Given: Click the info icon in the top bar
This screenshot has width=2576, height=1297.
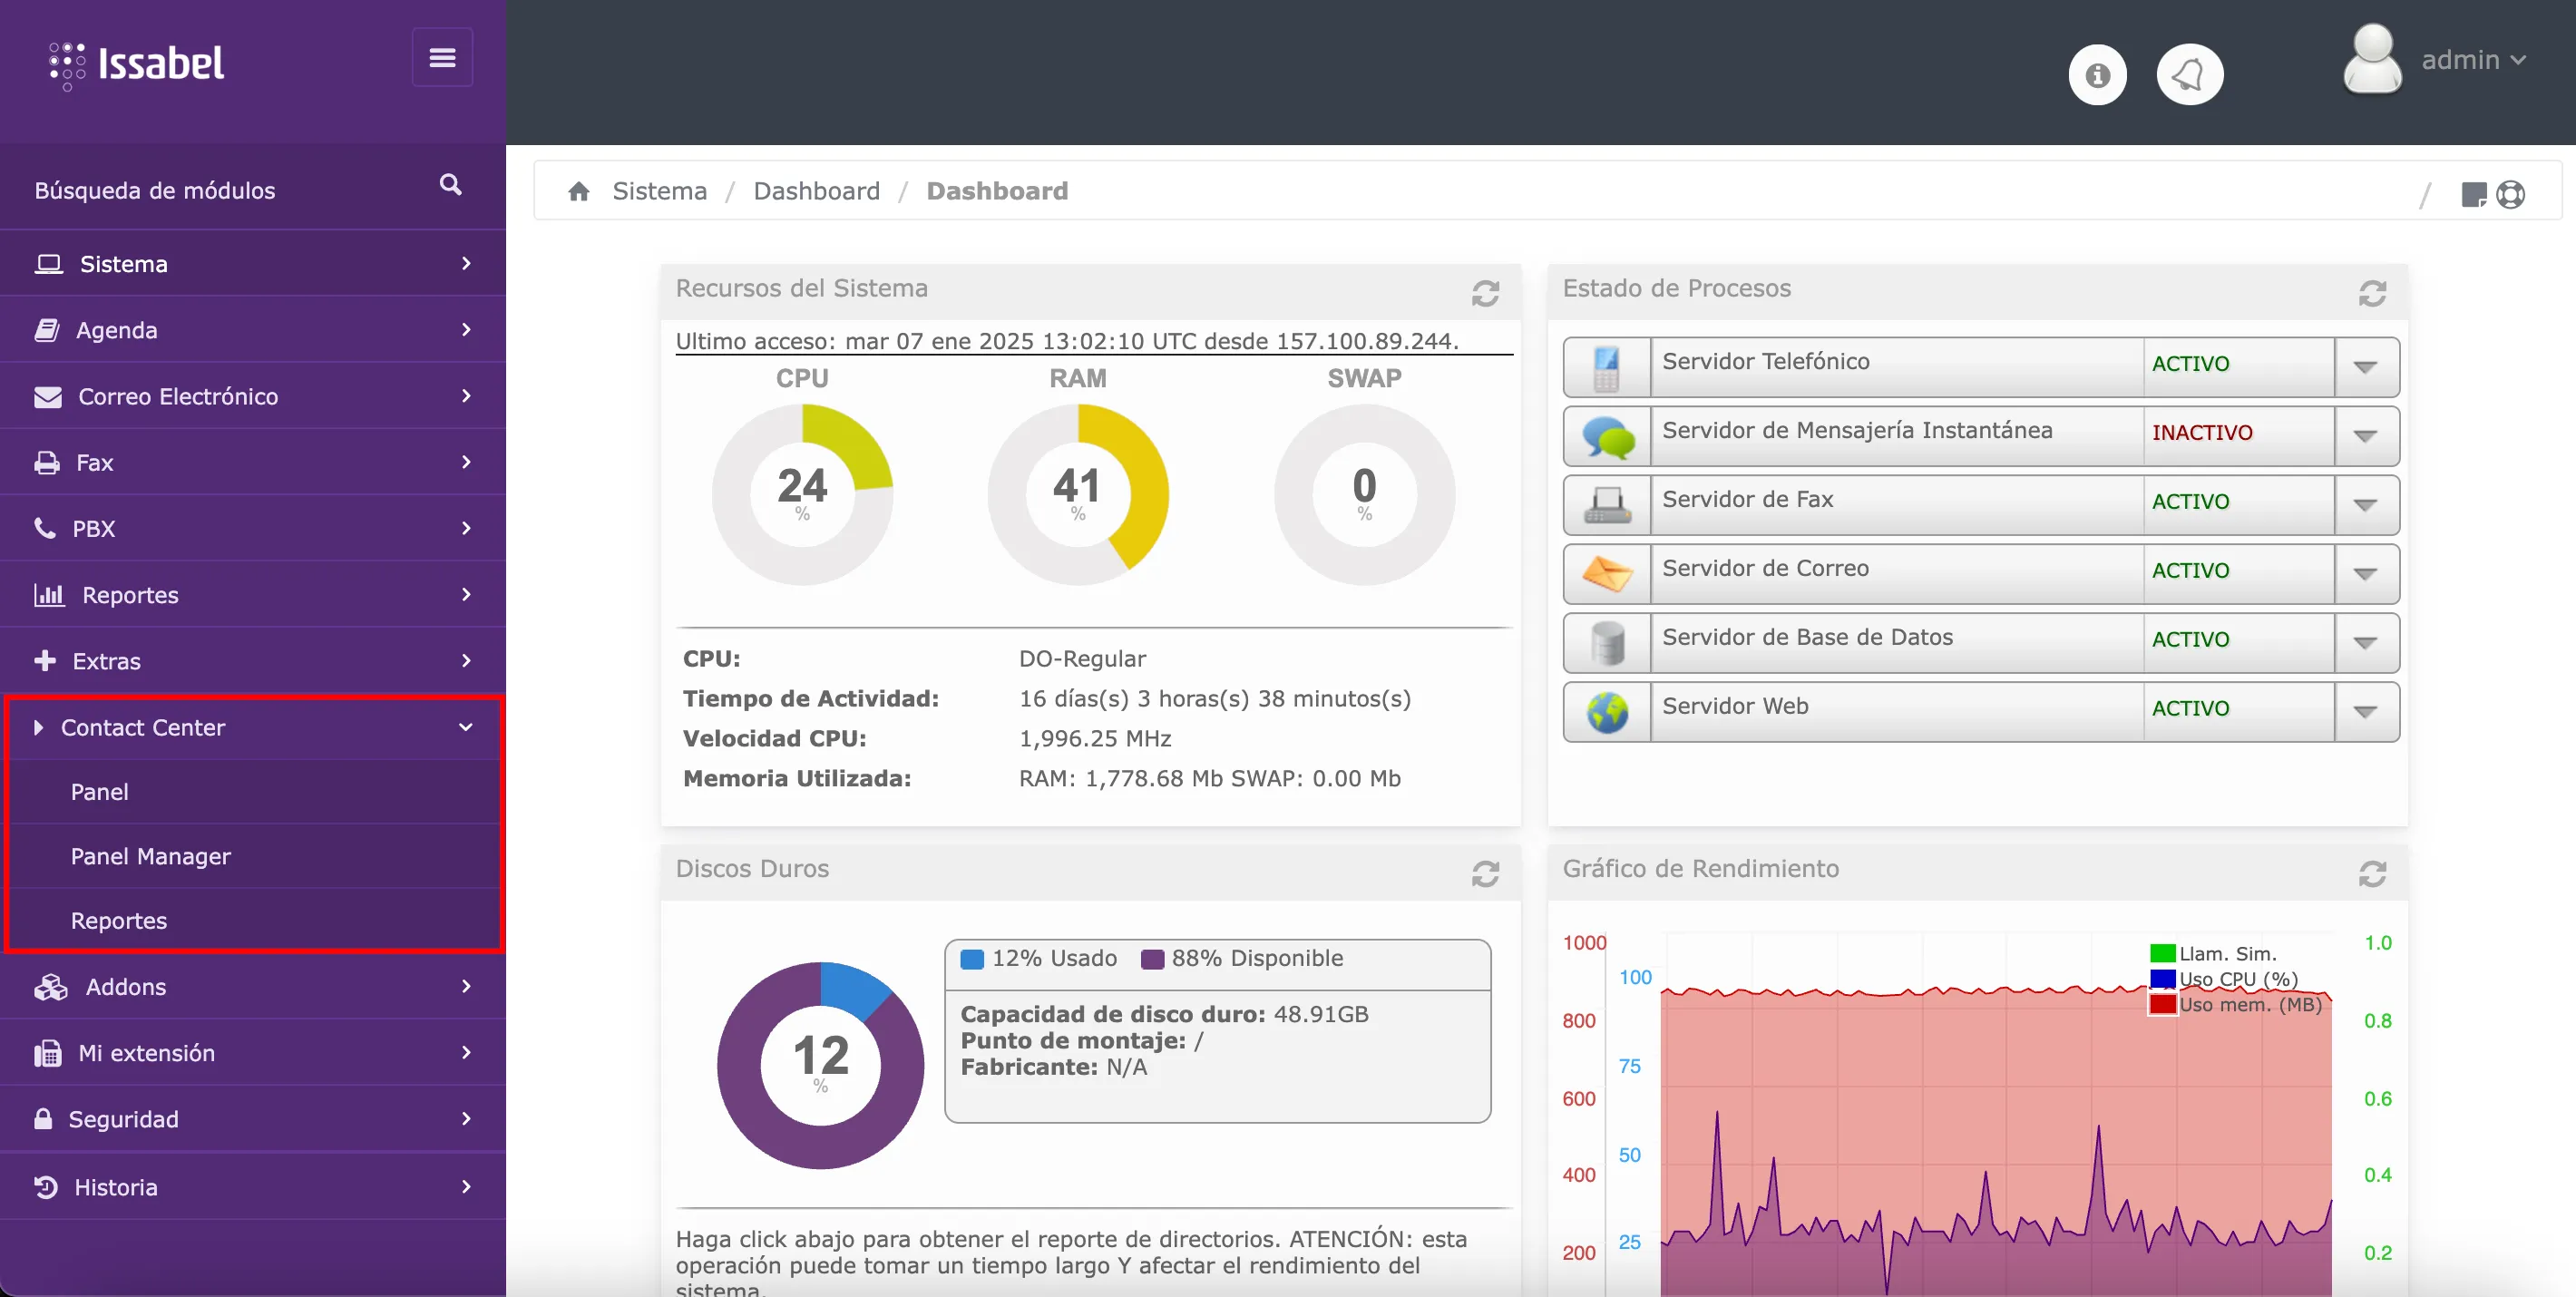Looking at the screenshot, I should click(x=2097, y=74).
